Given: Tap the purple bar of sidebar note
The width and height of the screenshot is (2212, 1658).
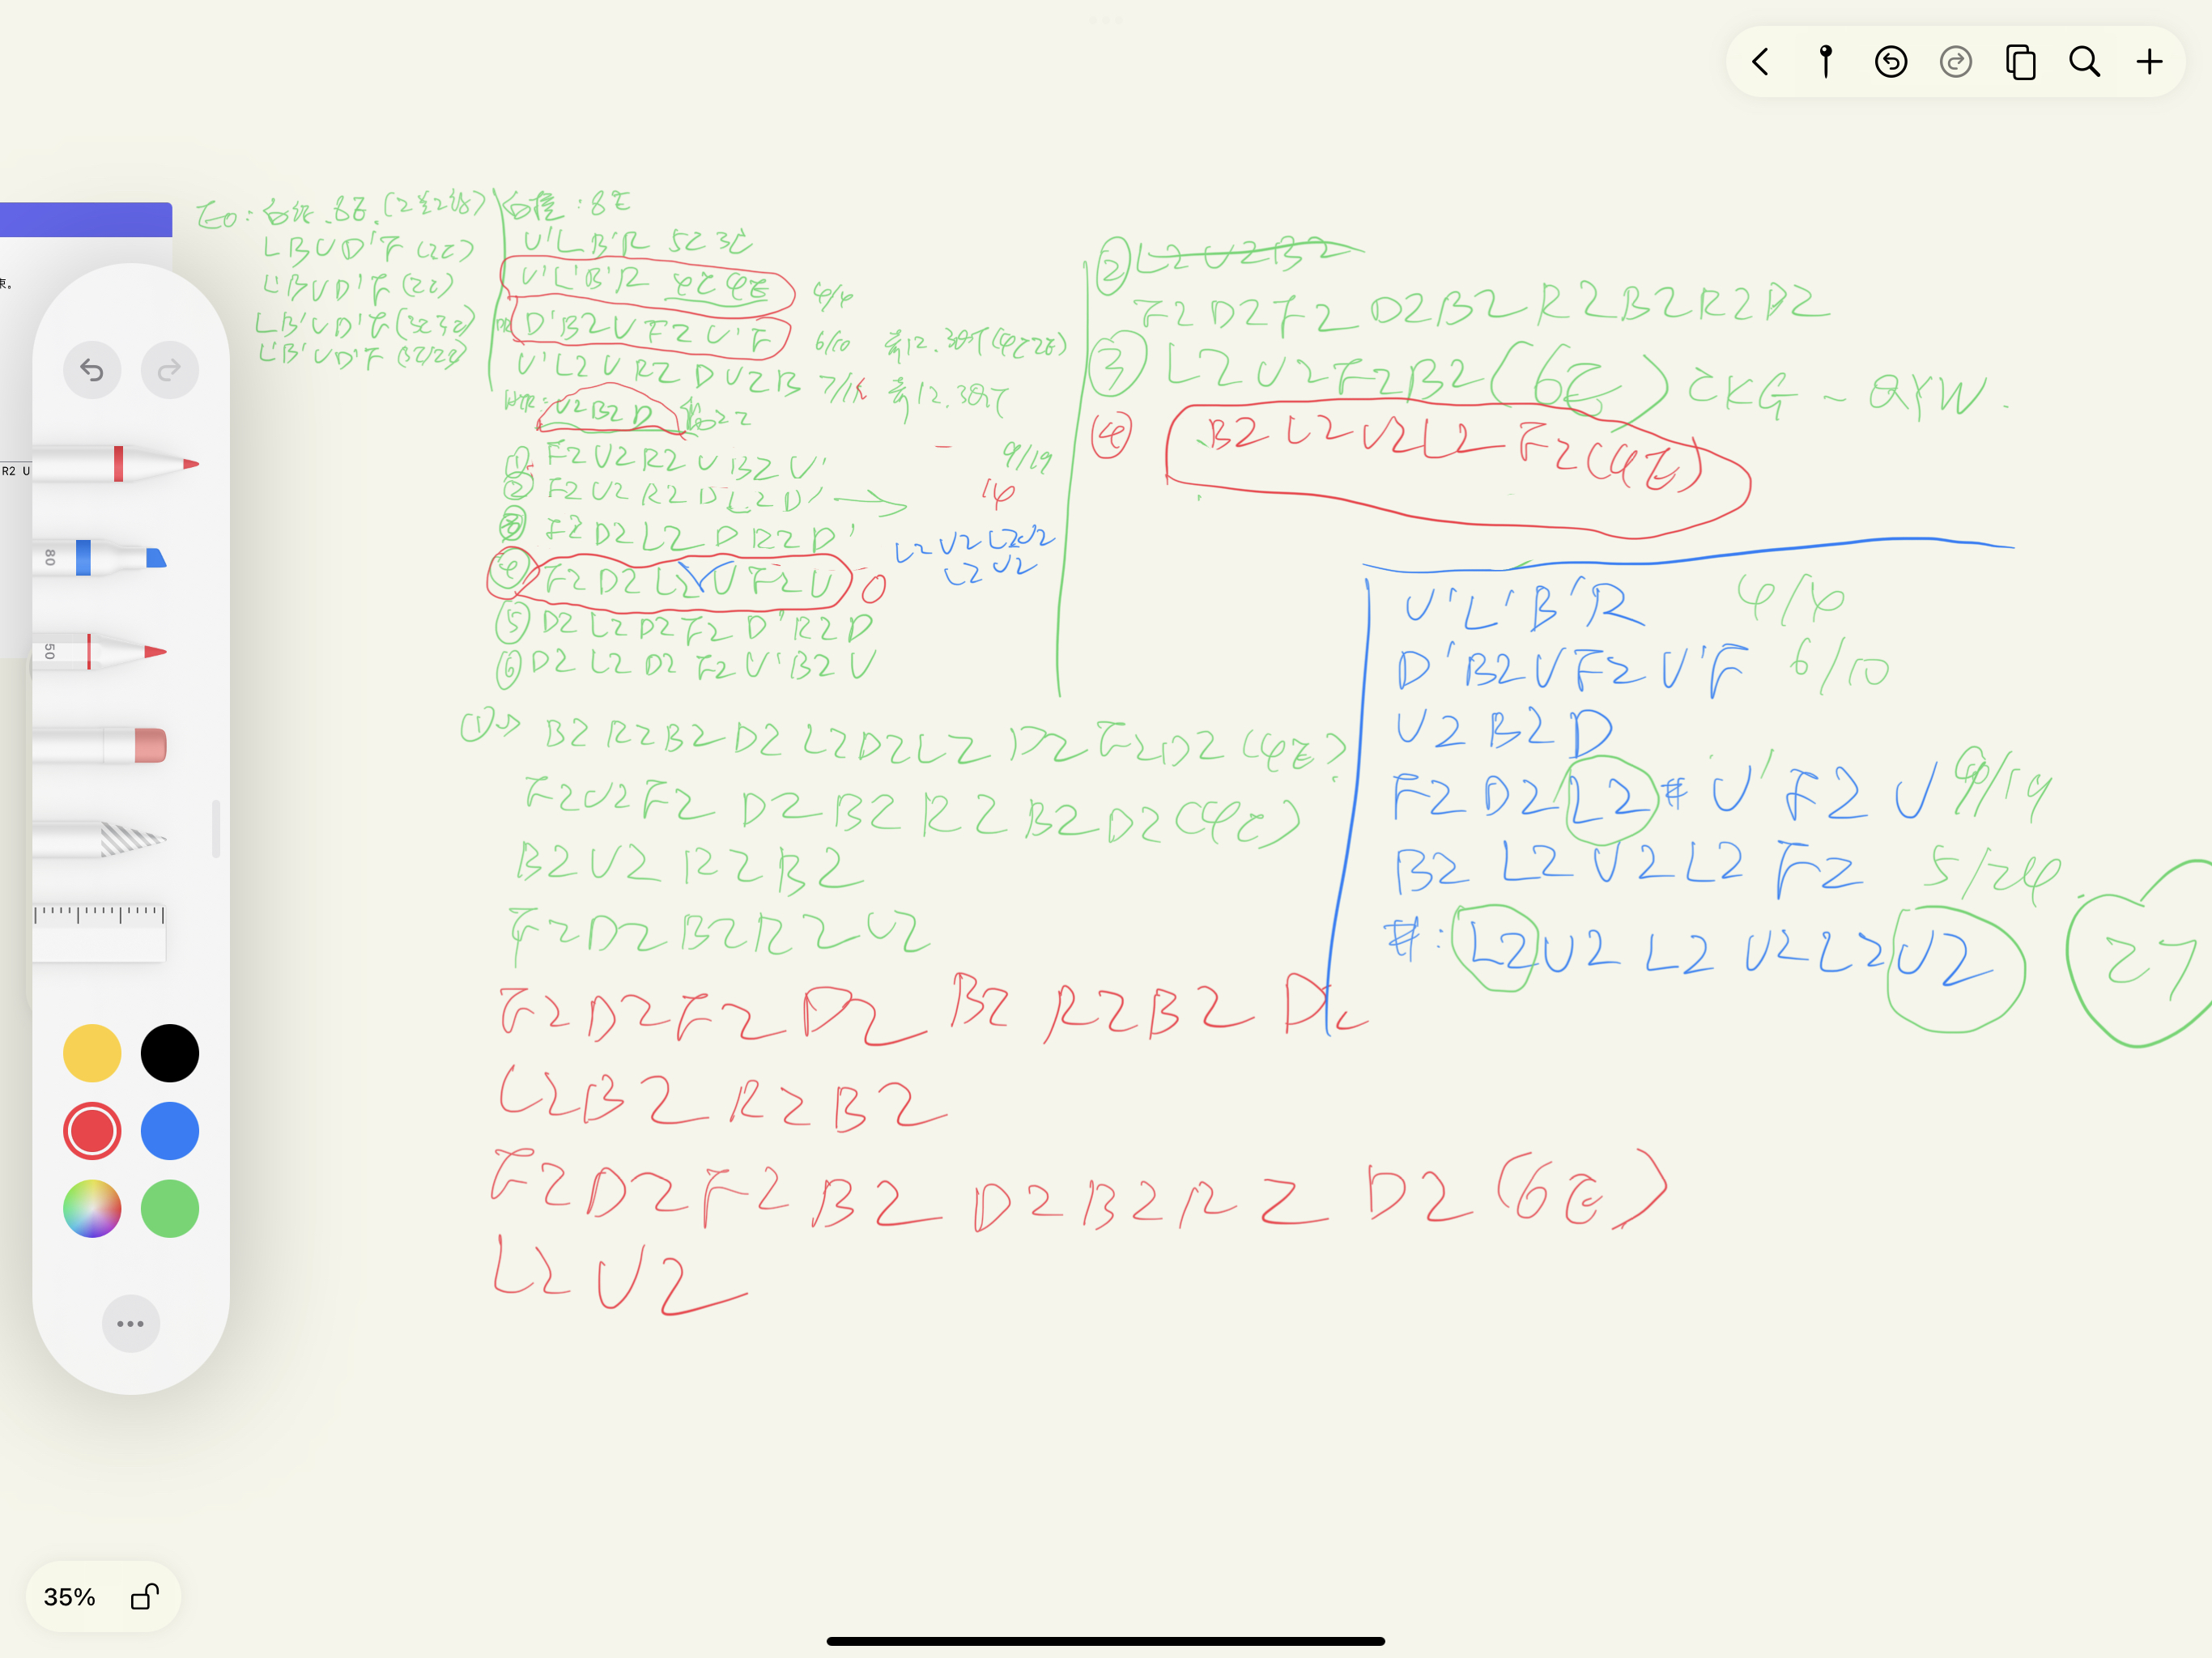Looking at the screenshot, I should tap(86, 220).
